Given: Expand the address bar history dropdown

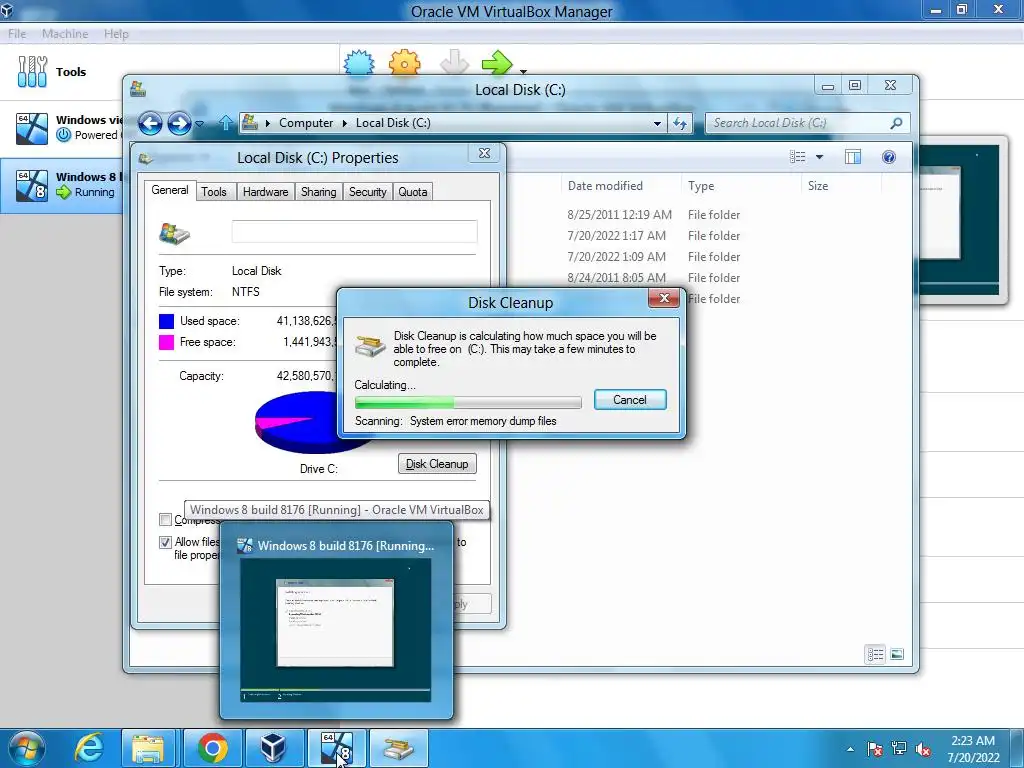Looking at the screenshot, I should coord(657,123).
